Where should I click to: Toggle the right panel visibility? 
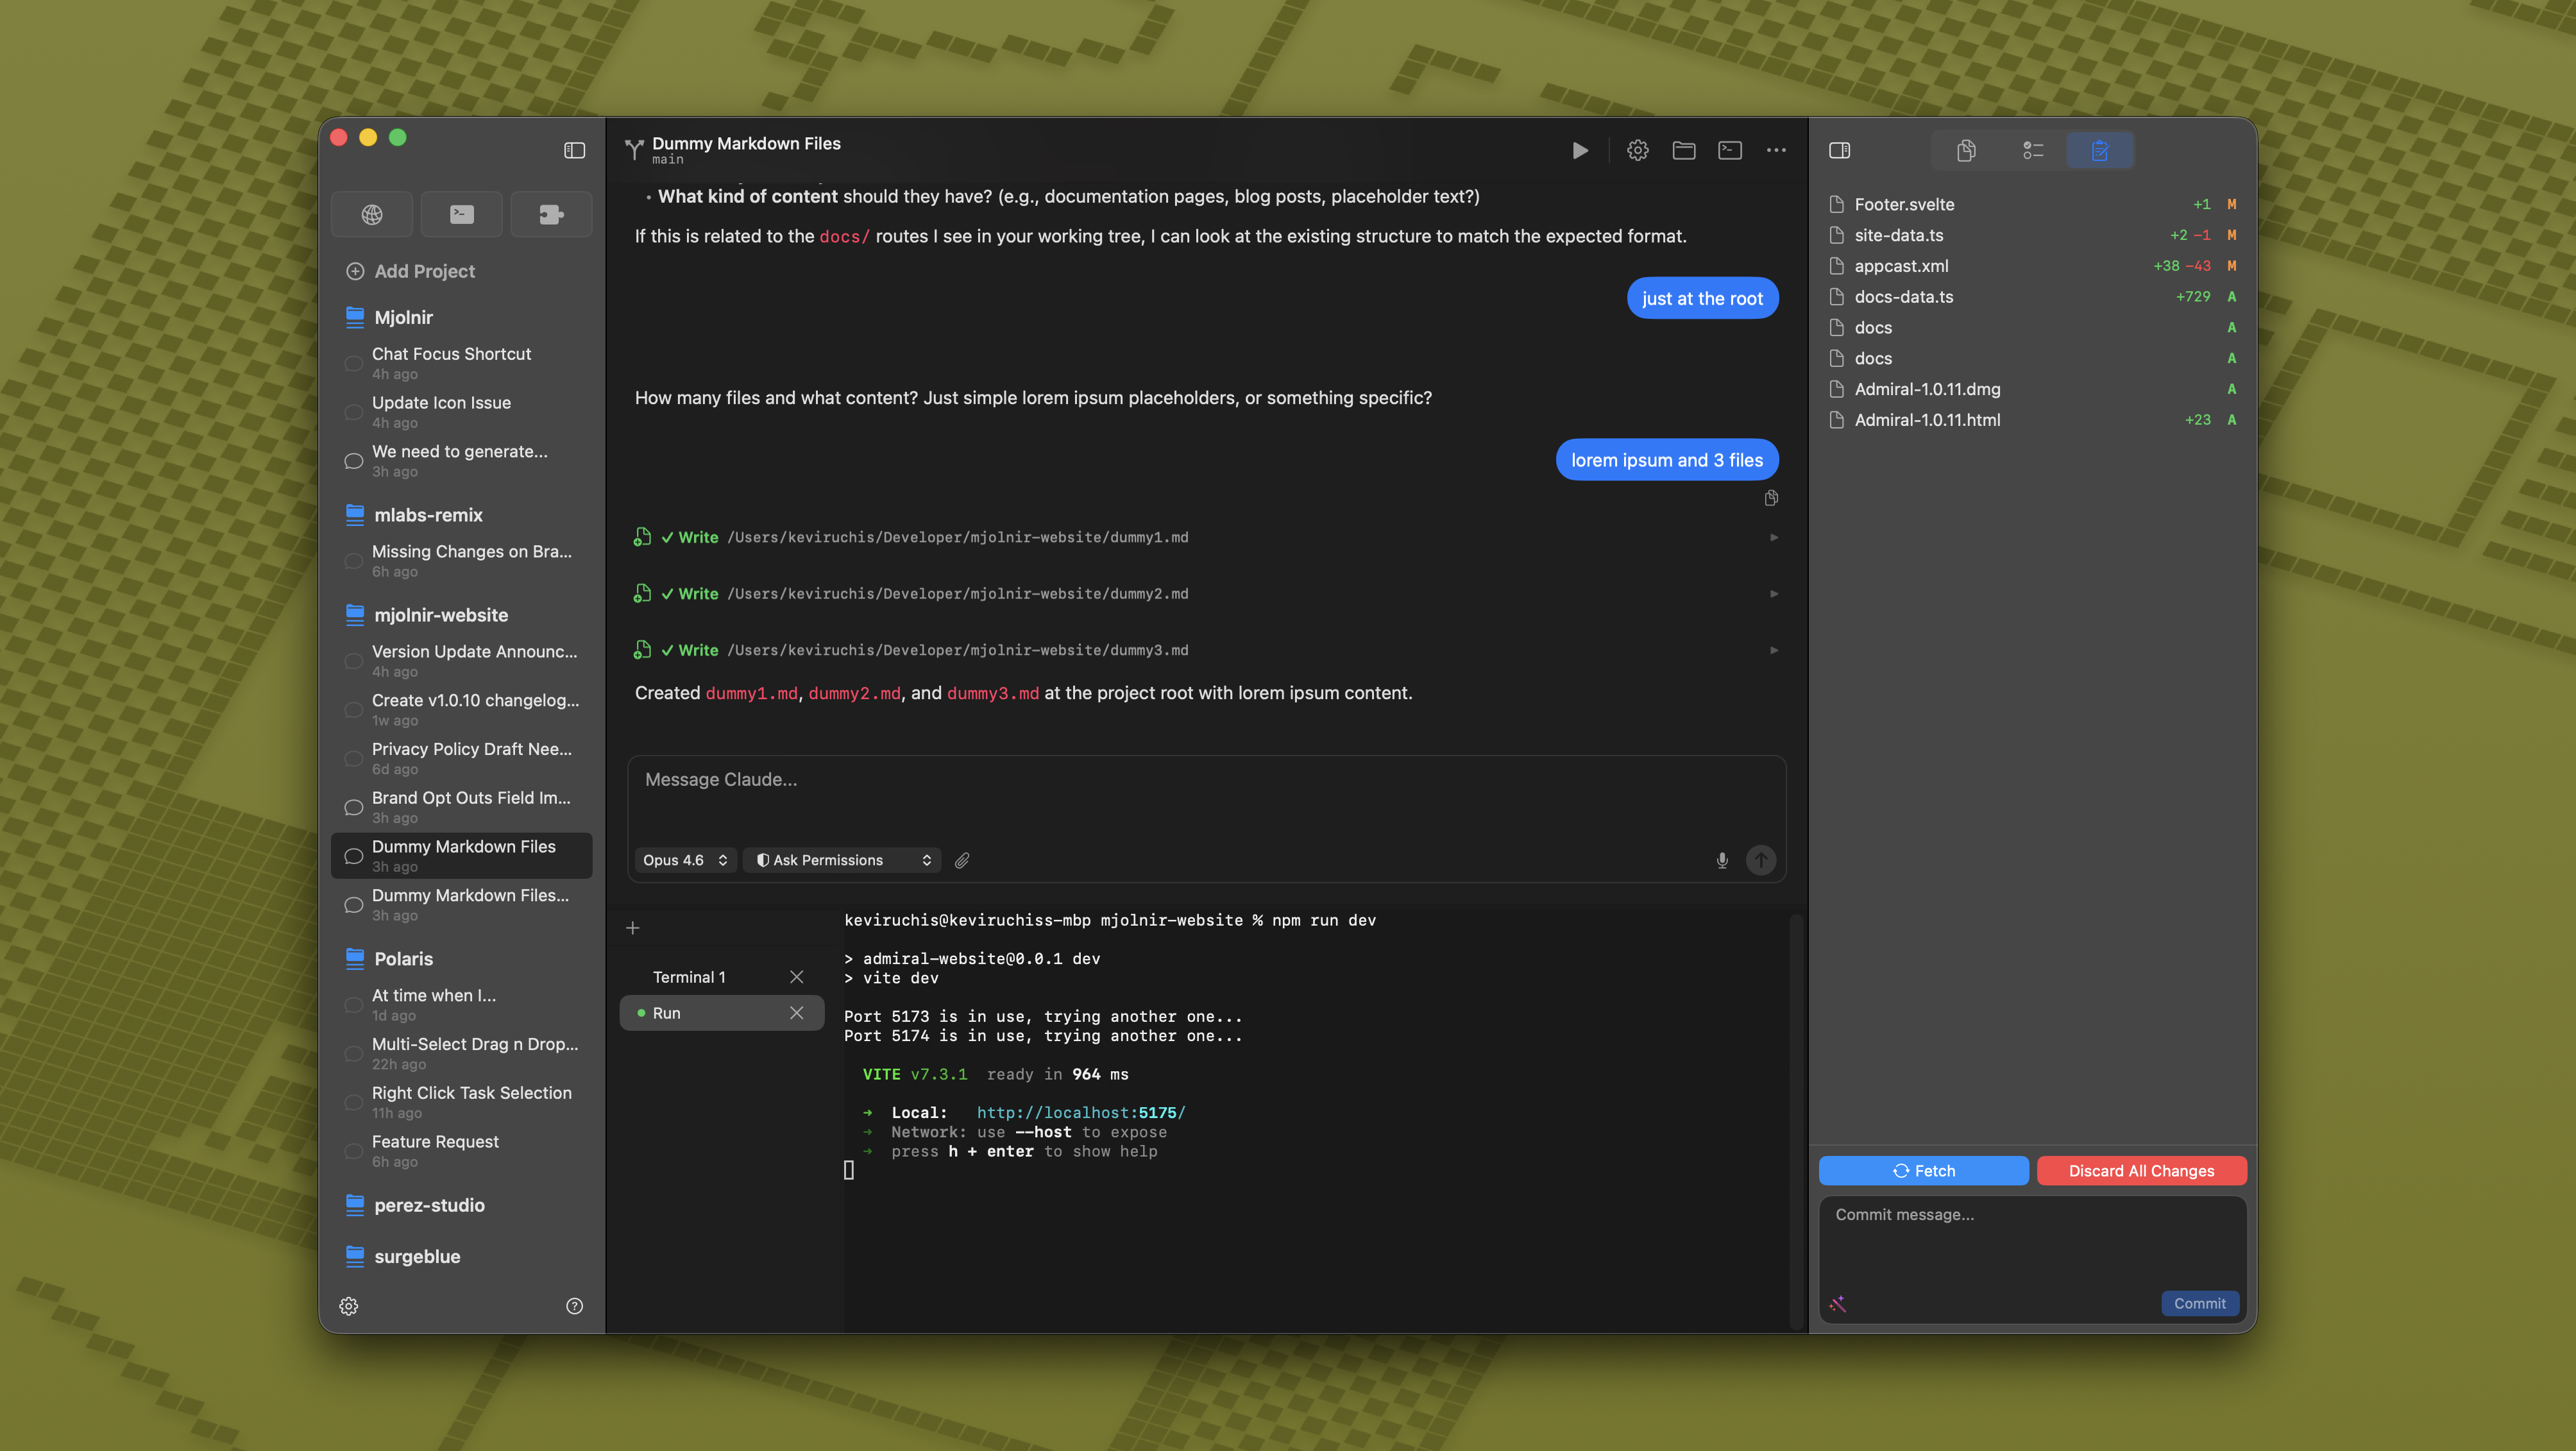[x=1839, y=150]
